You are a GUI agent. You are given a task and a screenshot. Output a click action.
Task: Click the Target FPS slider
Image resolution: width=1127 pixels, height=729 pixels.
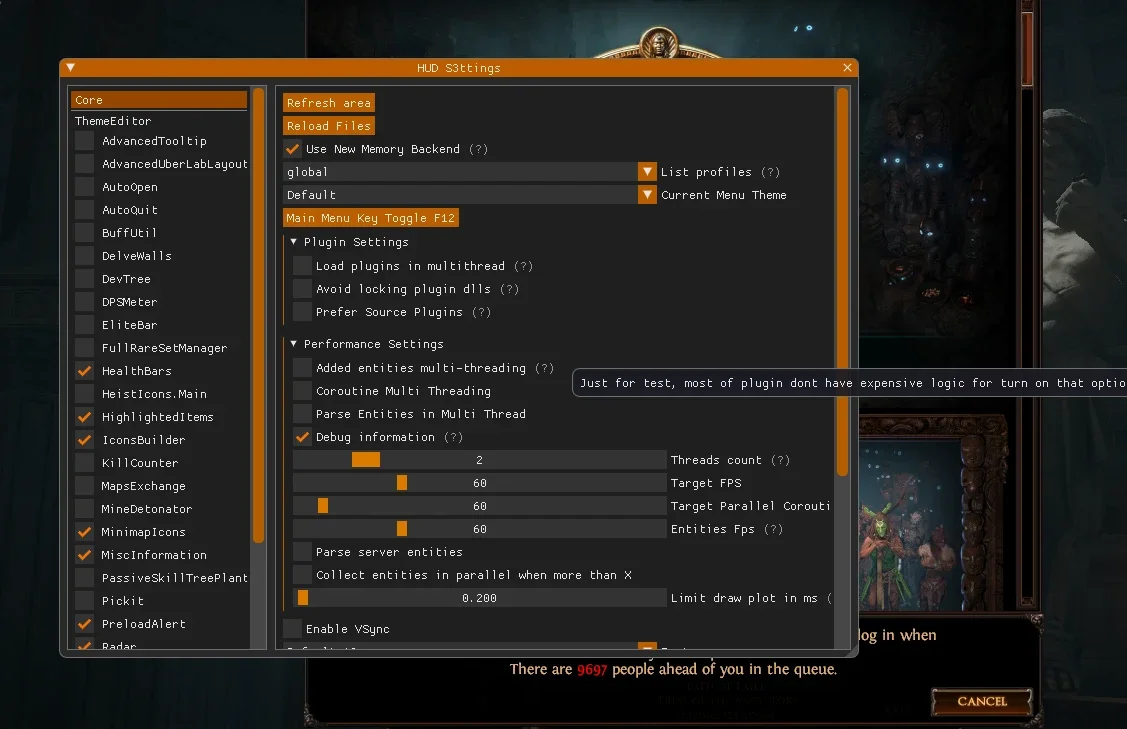coord(479,483)
